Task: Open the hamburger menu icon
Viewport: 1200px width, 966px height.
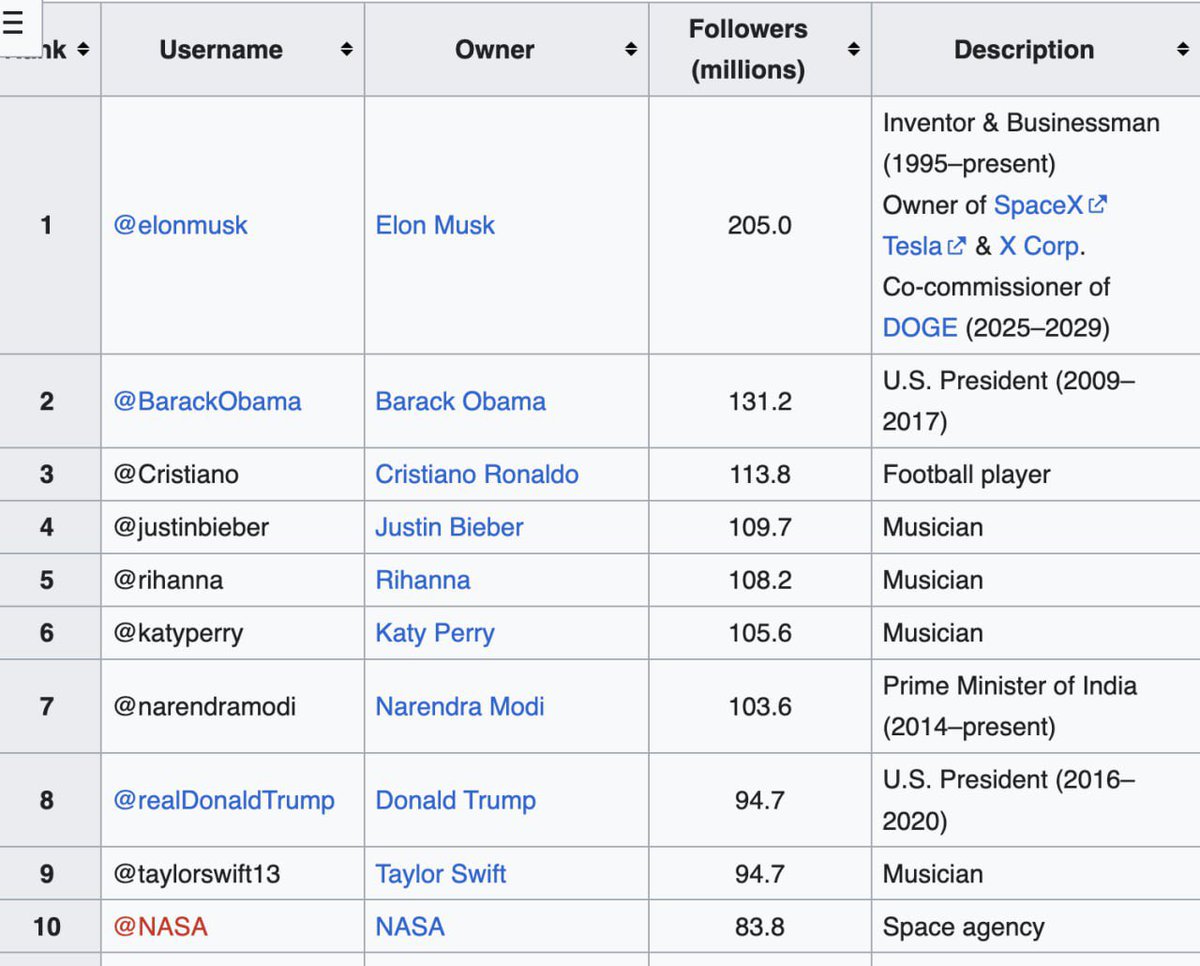Action: tap(12, 24)
